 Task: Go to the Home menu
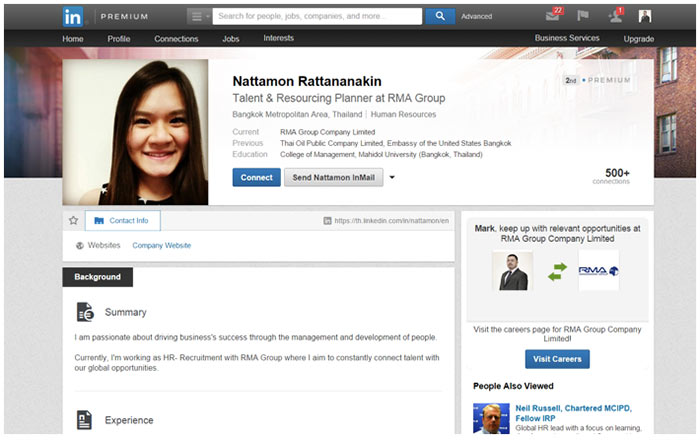click(73, 39)
